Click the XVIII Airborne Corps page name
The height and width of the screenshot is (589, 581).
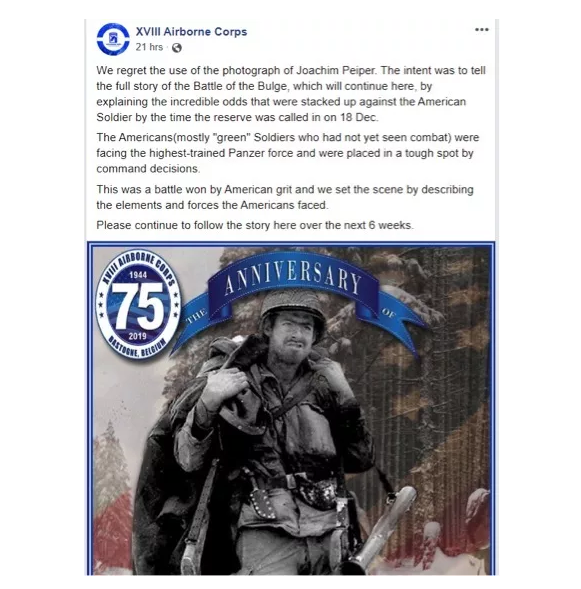click(191, 32)
